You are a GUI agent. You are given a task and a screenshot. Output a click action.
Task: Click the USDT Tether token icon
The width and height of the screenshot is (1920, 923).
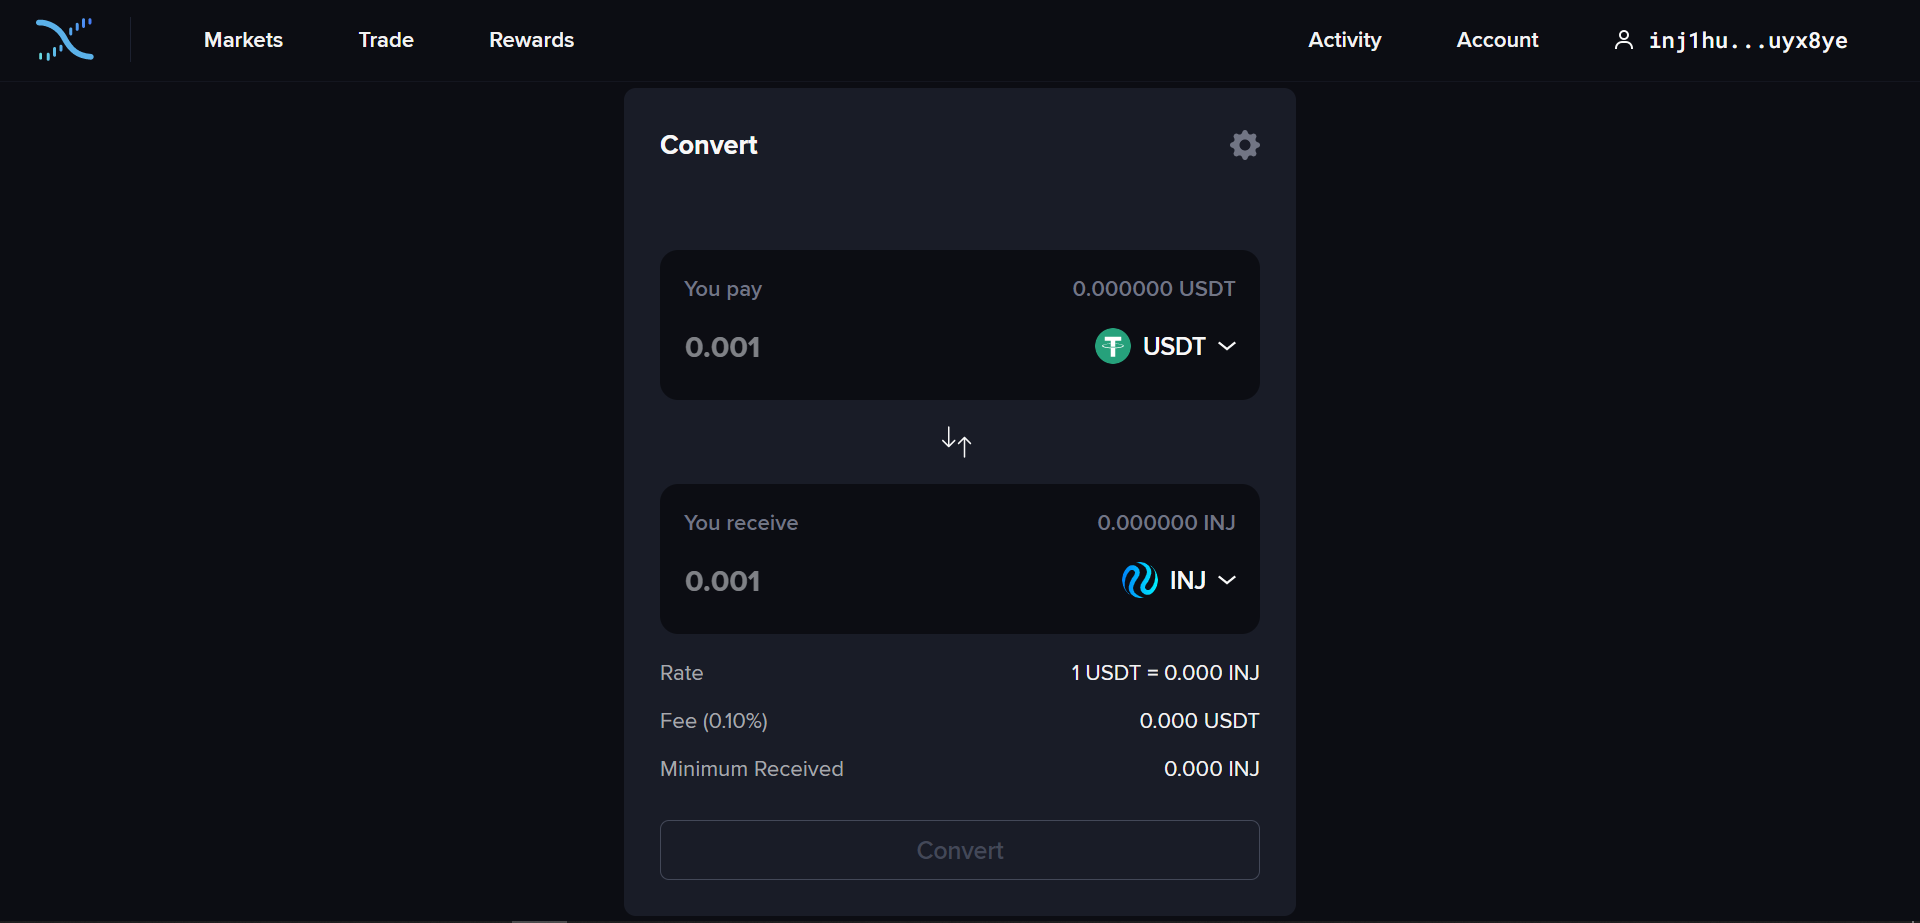[x=1112, y=346]
